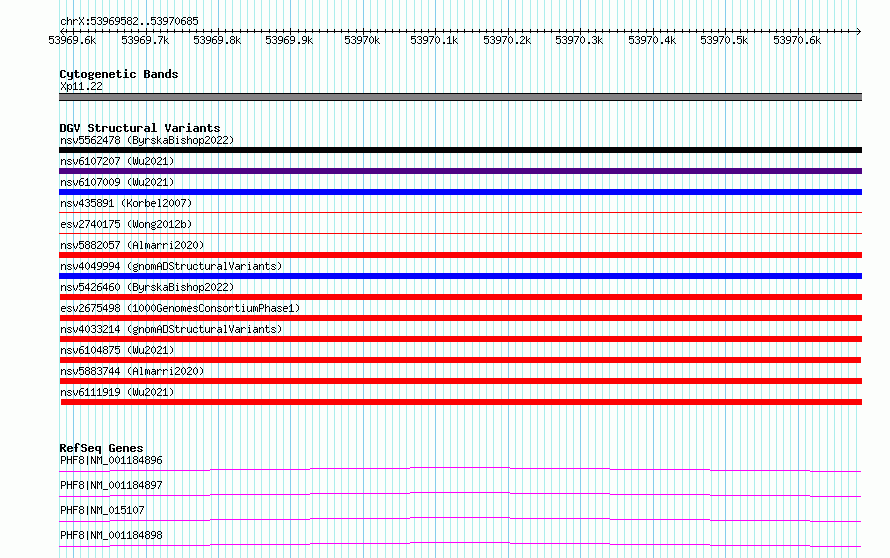Screen dimensions: 890x558
Task: Click the 53970.3k ruler tick label
Action: point(579,40)
